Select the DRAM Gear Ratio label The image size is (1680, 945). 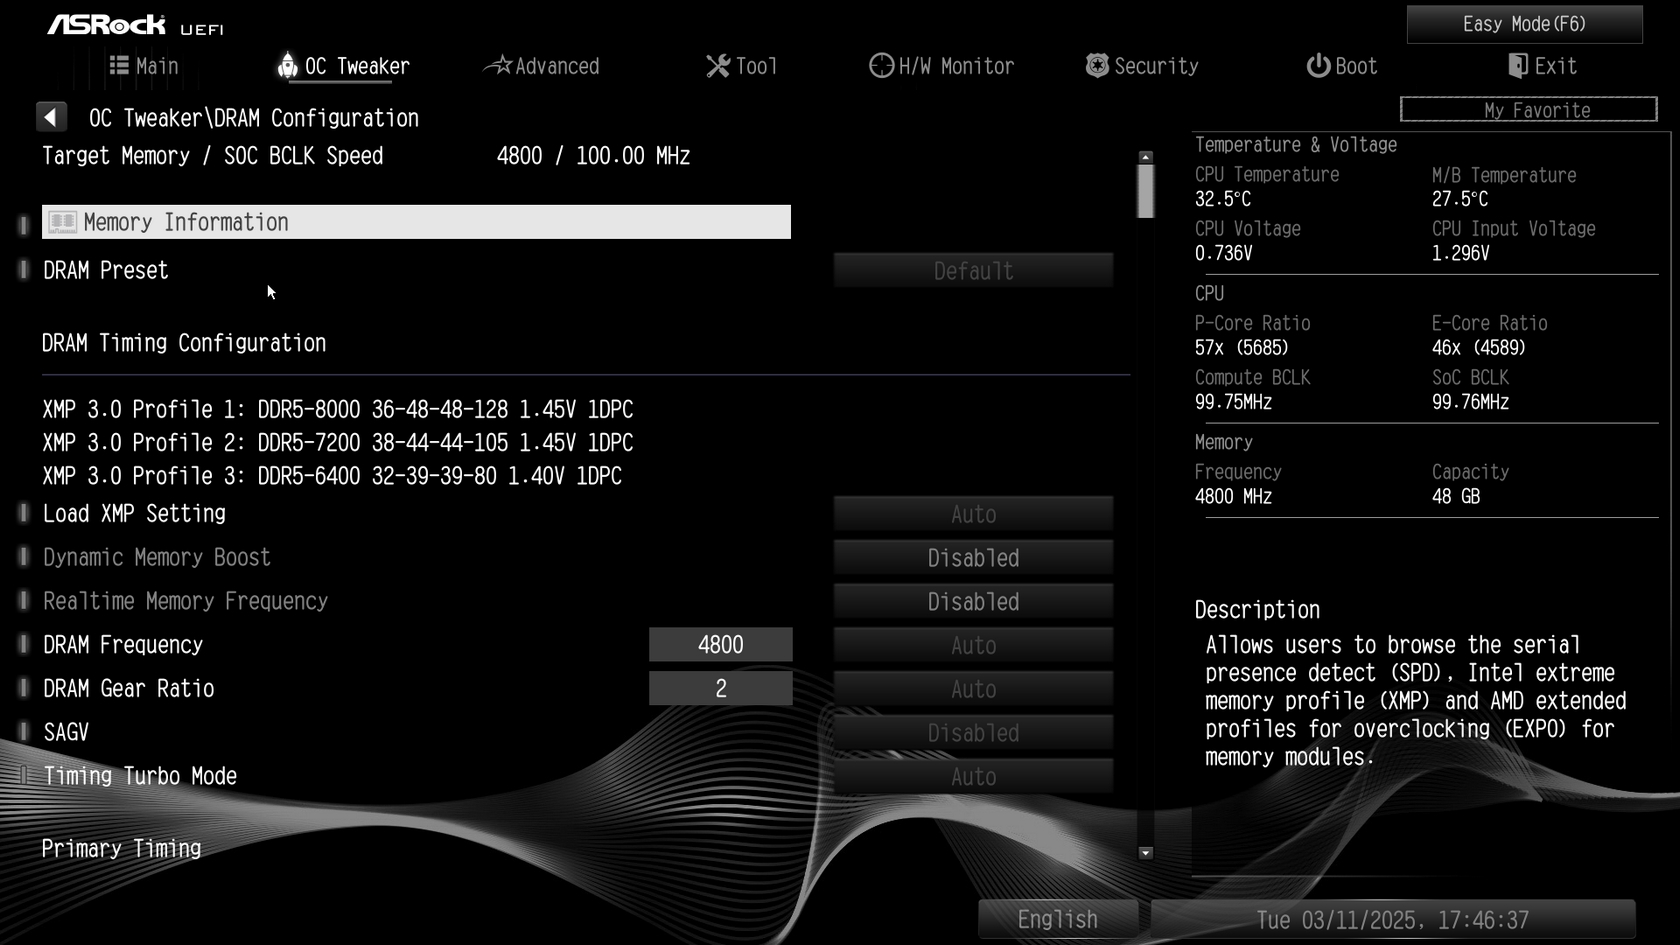tap(129, 689)
